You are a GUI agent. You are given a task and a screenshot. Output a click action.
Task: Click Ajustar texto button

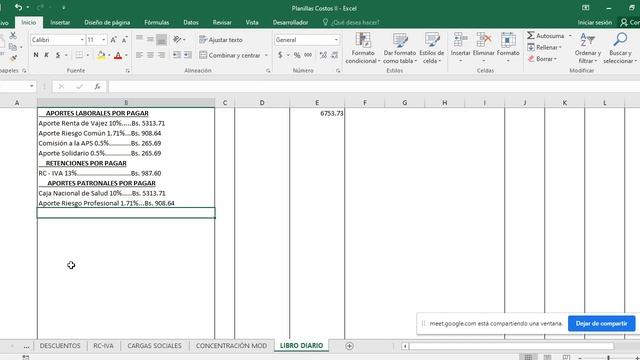pos(221,40)
